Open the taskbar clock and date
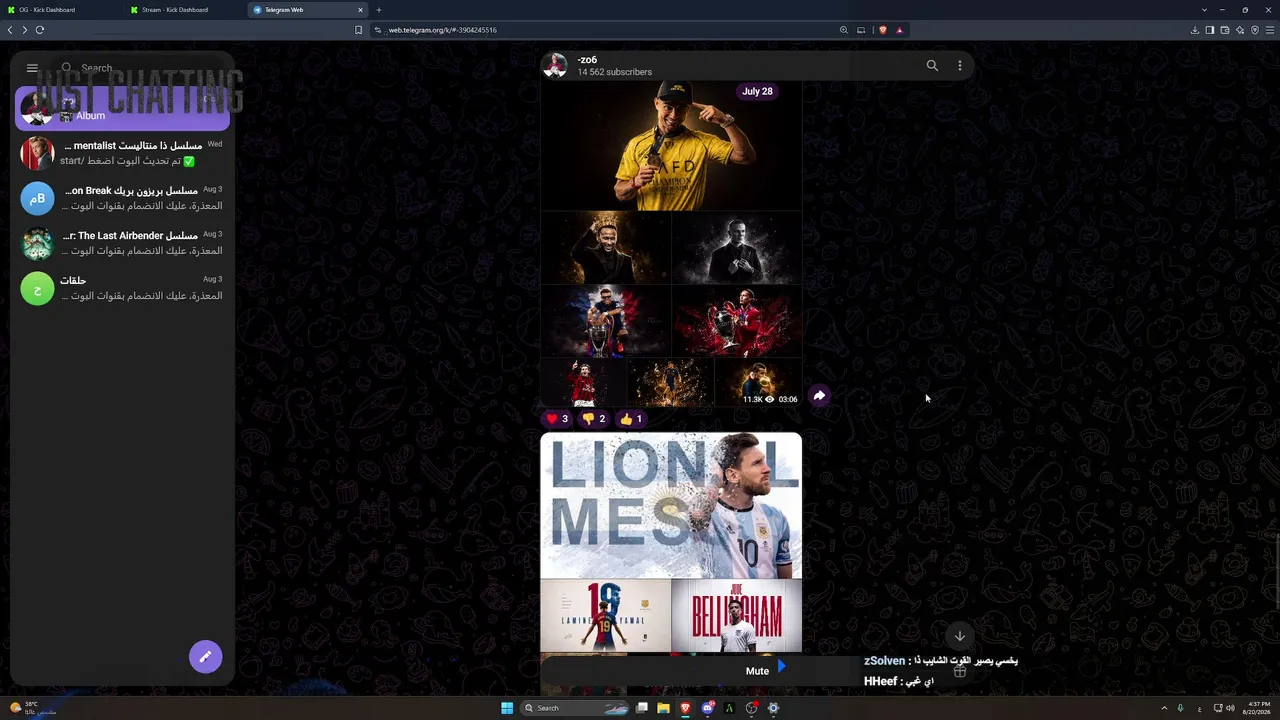This screenshot has height=720, width=1280. [x=1257, y=708]
